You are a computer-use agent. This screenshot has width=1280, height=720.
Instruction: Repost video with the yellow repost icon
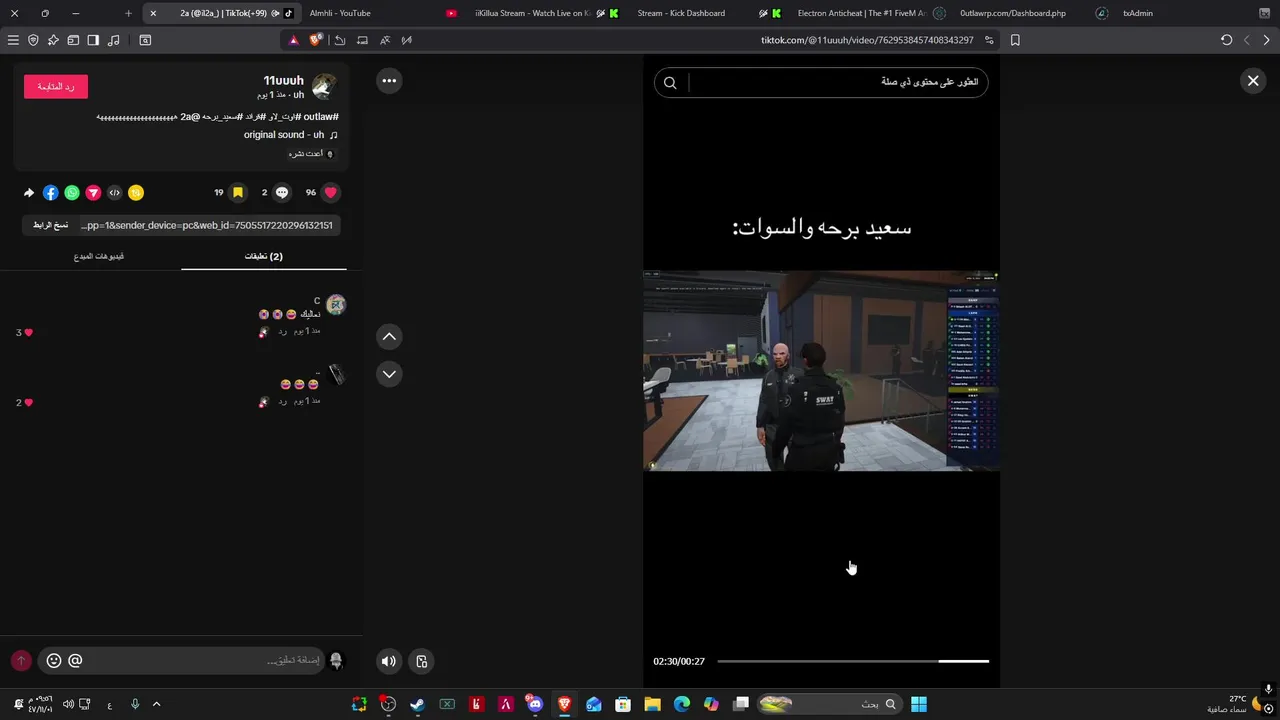click(x=136, y=193)
